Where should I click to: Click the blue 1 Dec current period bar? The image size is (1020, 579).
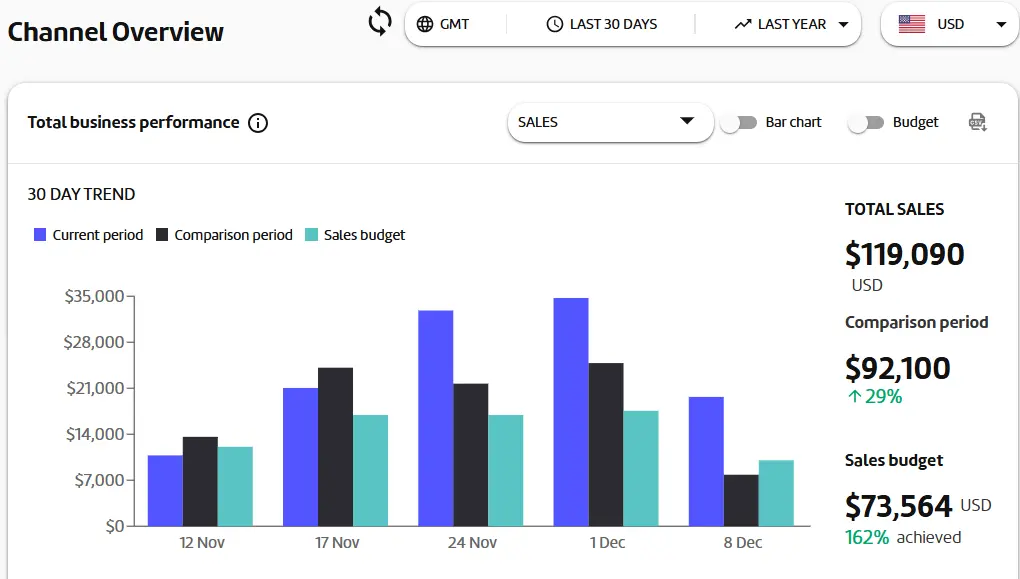[x=571, y=412]
